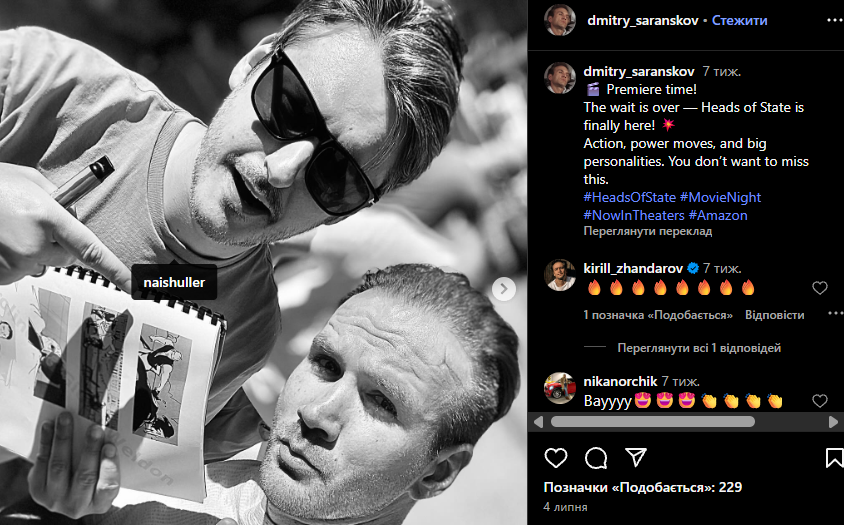
Task: Go to next photo with arrow
Action: point(504,289)
